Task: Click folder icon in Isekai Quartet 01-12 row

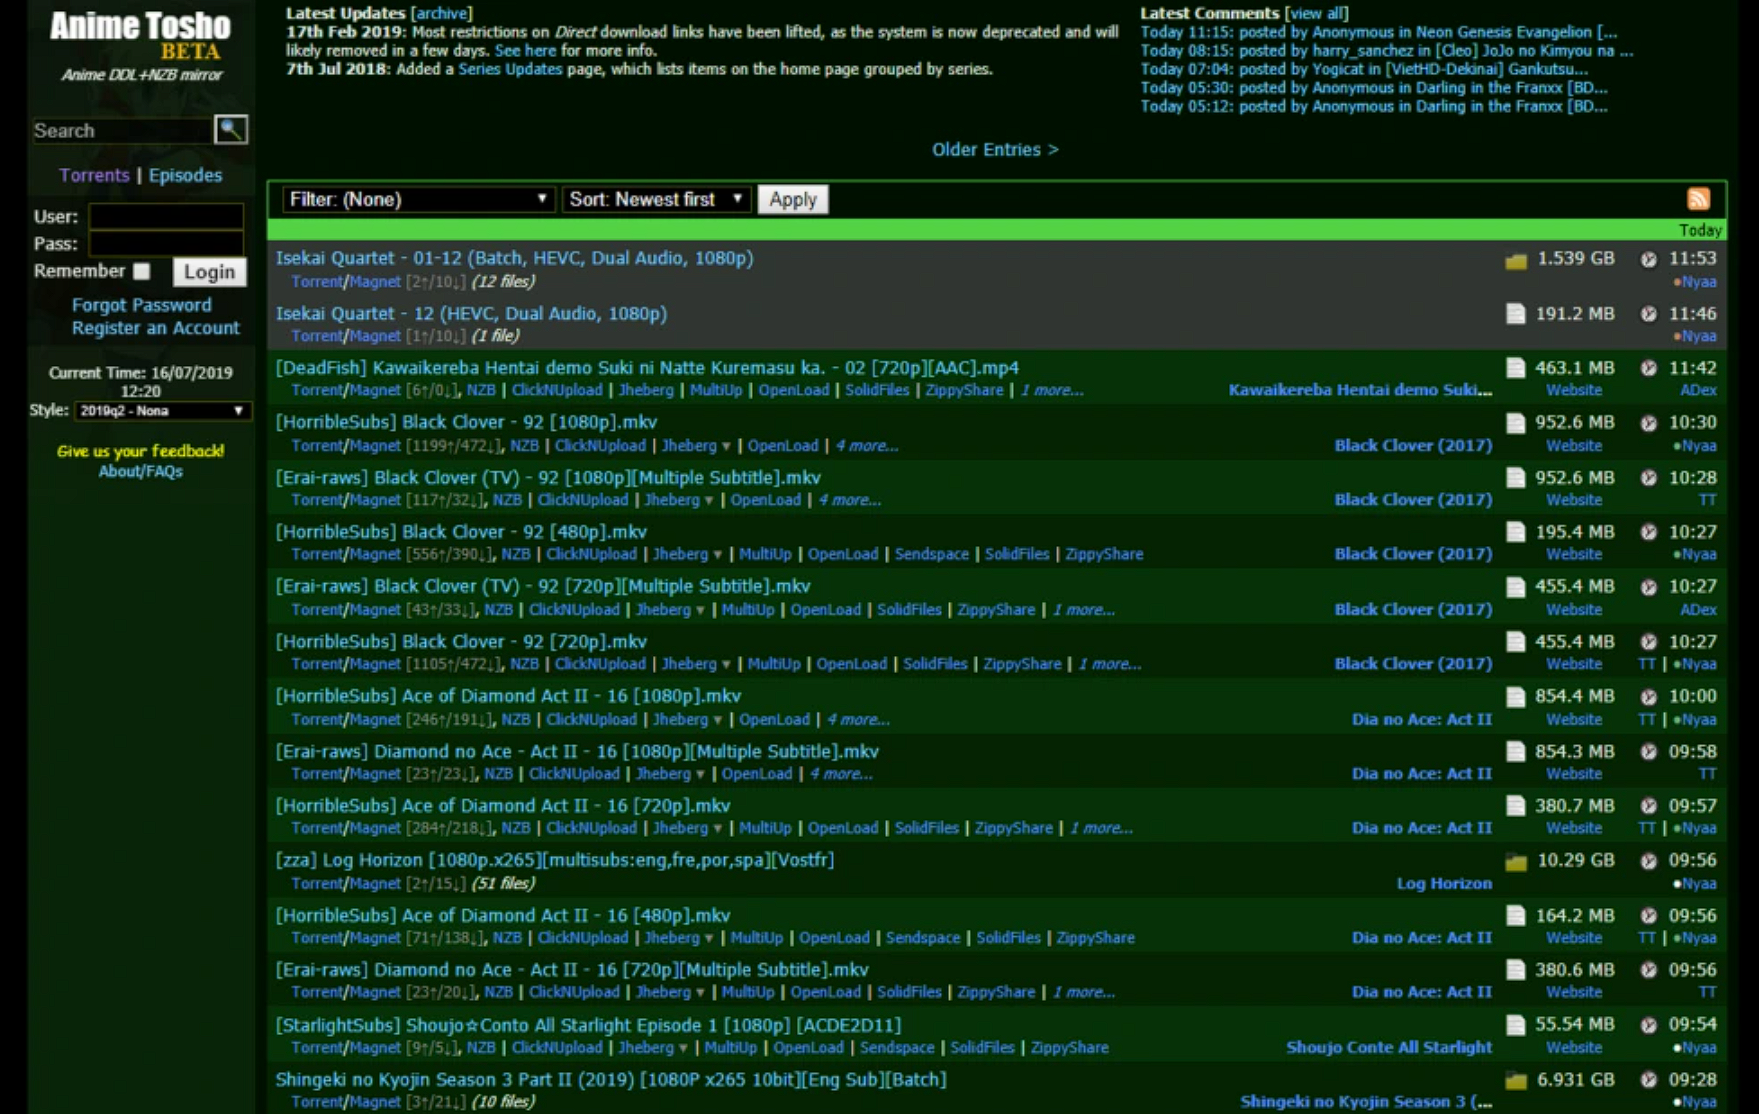Action: click(1516, 260)
